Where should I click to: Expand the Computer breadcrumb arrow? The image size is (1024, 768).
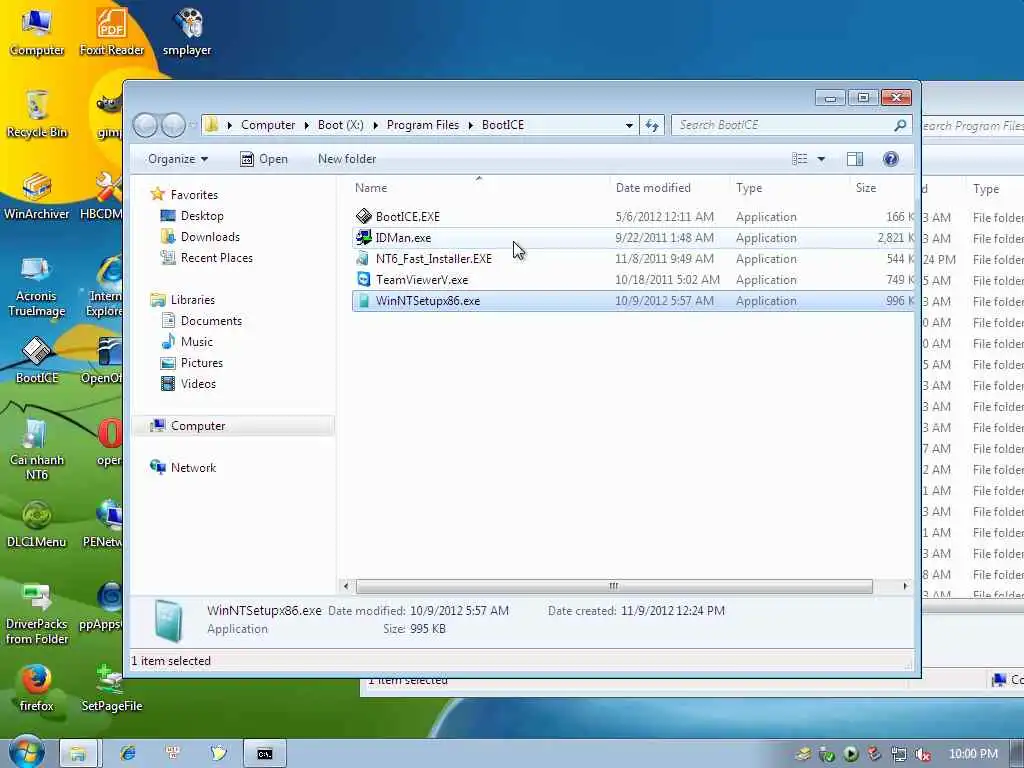[306, 125]
